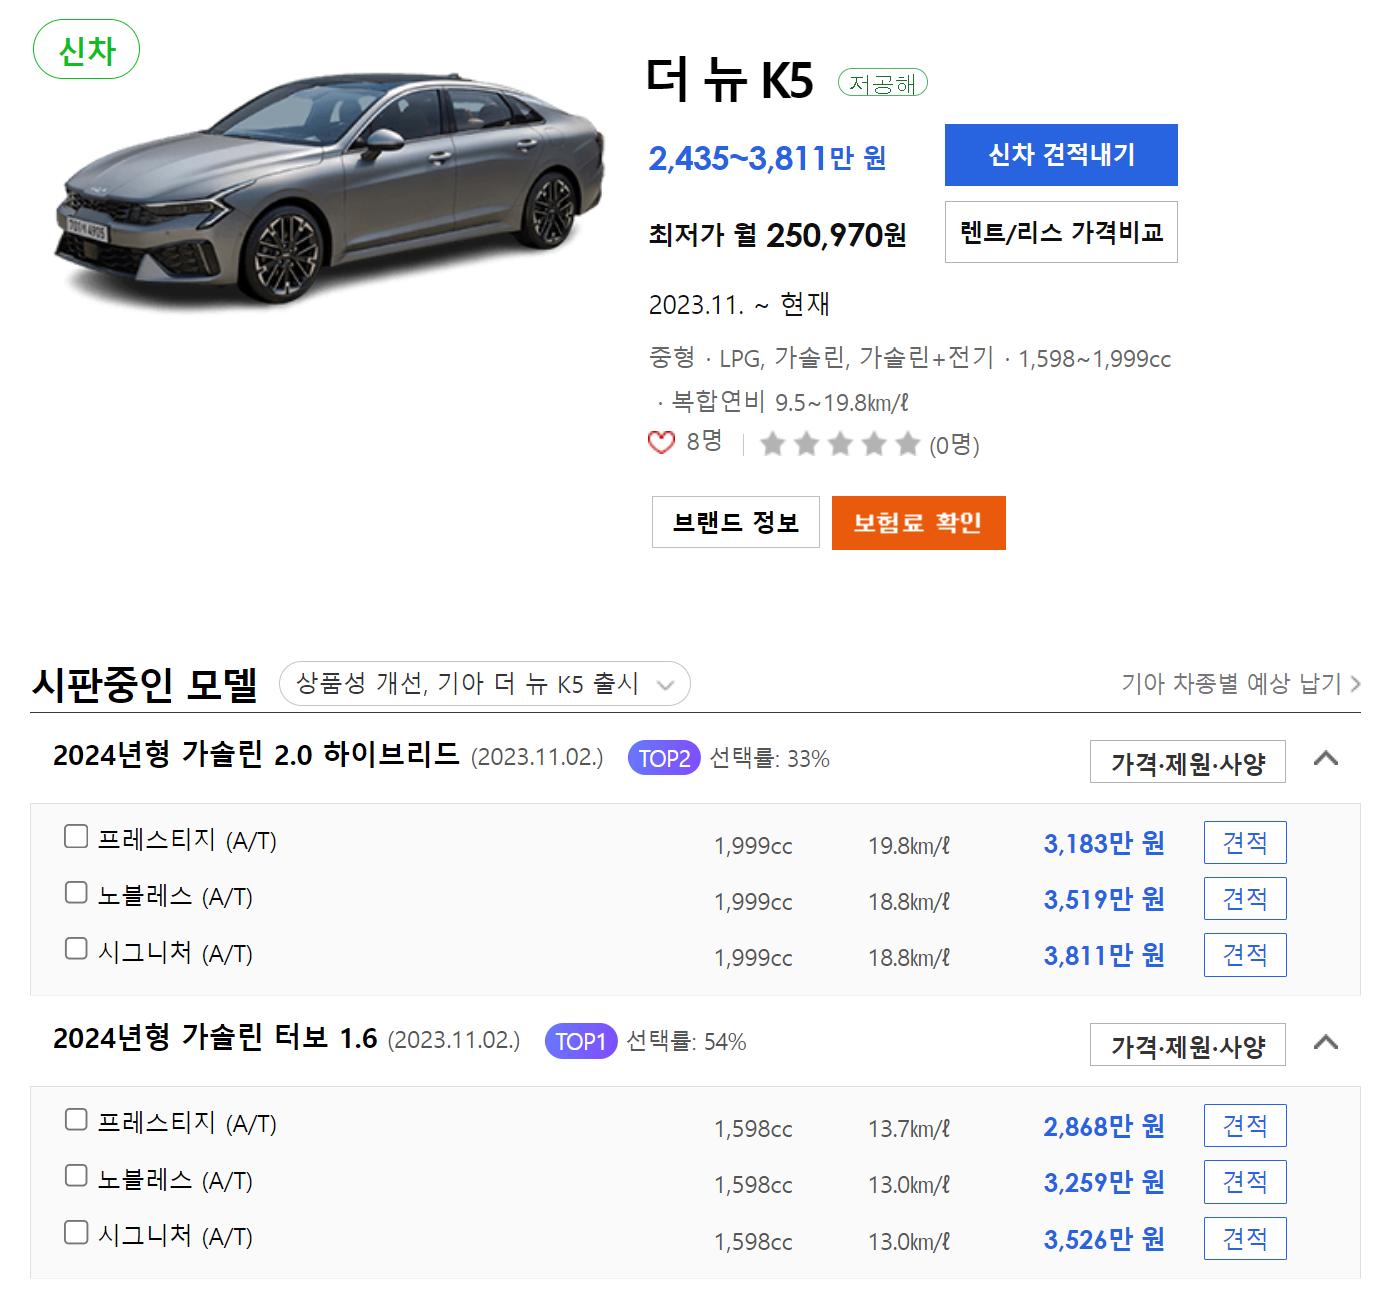Check turbo 프레스티지 (A/T) 2,868만 원 checkbox
The width and height of the screenshot is (1397, 1296).
tap(76, 1119)
